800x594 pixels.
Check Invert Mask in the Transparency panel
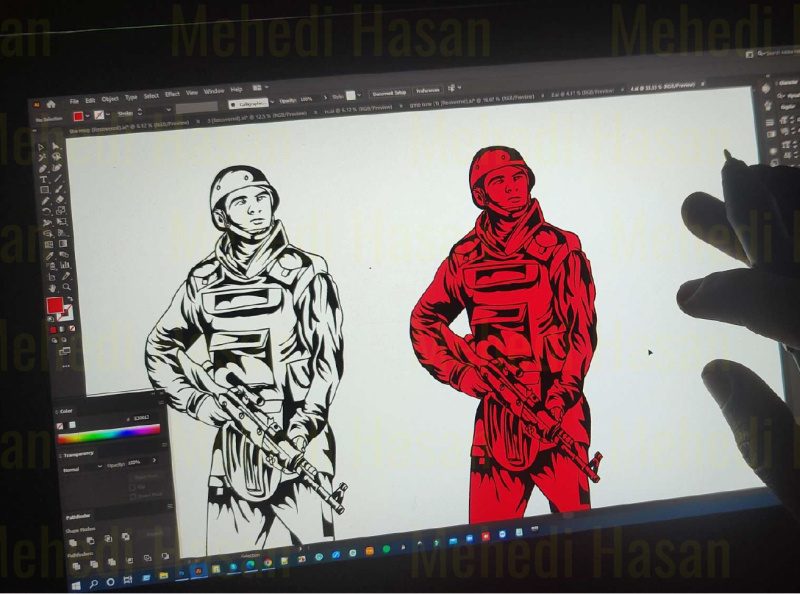[132, 496]
